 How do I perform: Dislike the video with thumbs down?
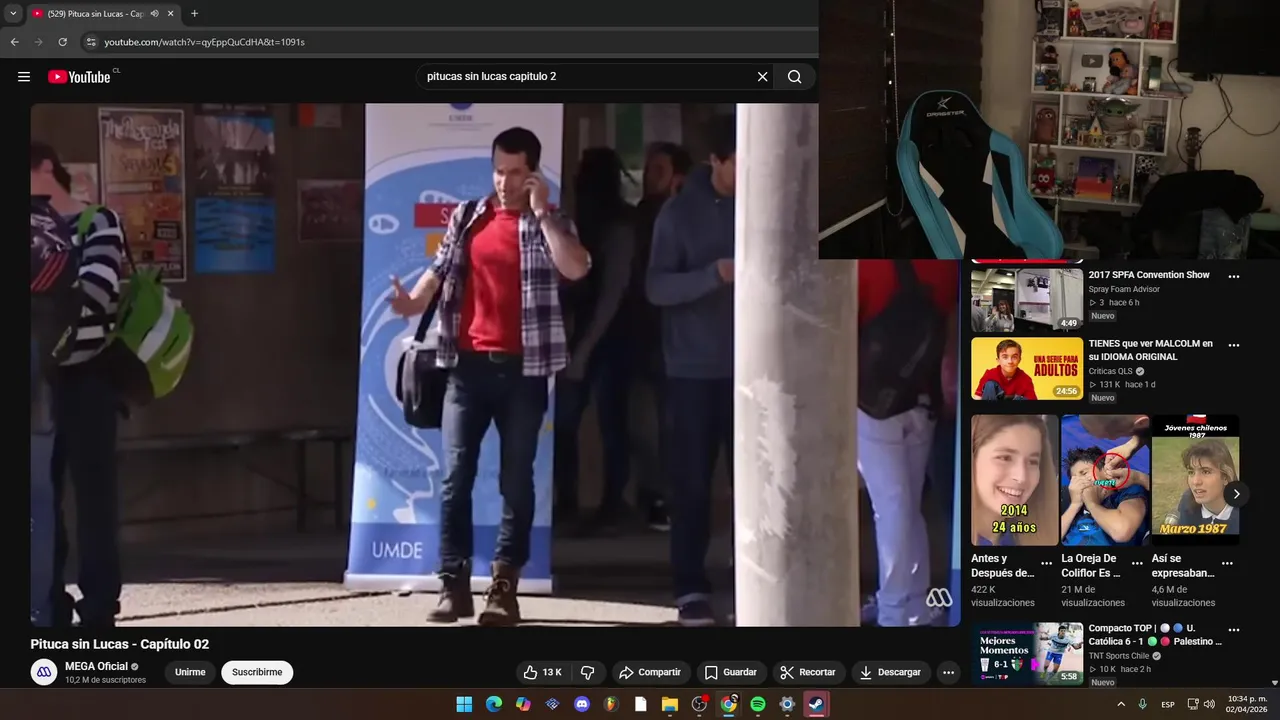click(x=588, y=673)
